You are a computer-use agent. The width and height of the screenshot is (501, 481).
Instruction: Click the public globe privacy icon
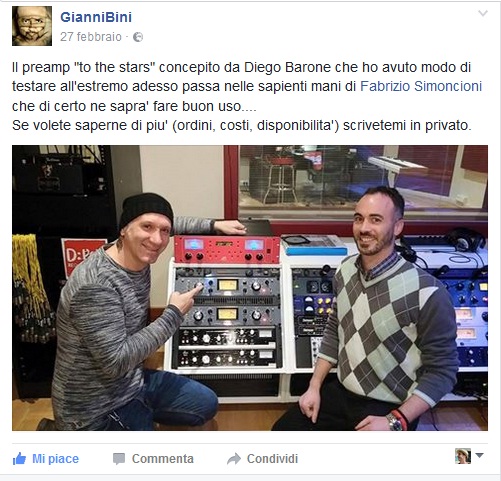point(138,37)
